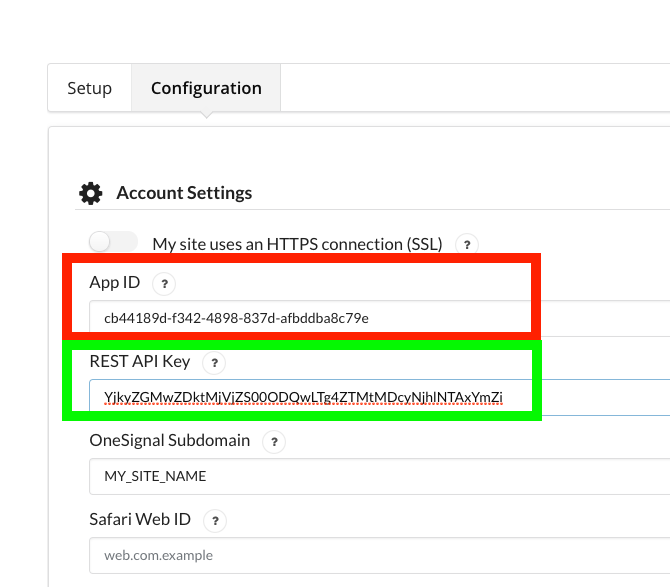Open the OneSignal Subdomain help tooltip
670x587 pixels.
click(x=274, y=441)
